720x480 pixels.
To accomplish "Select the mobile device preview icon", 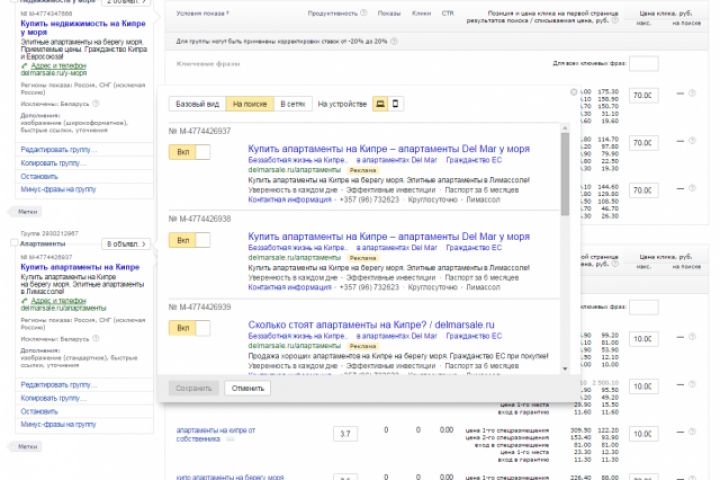I will (395, 104).
